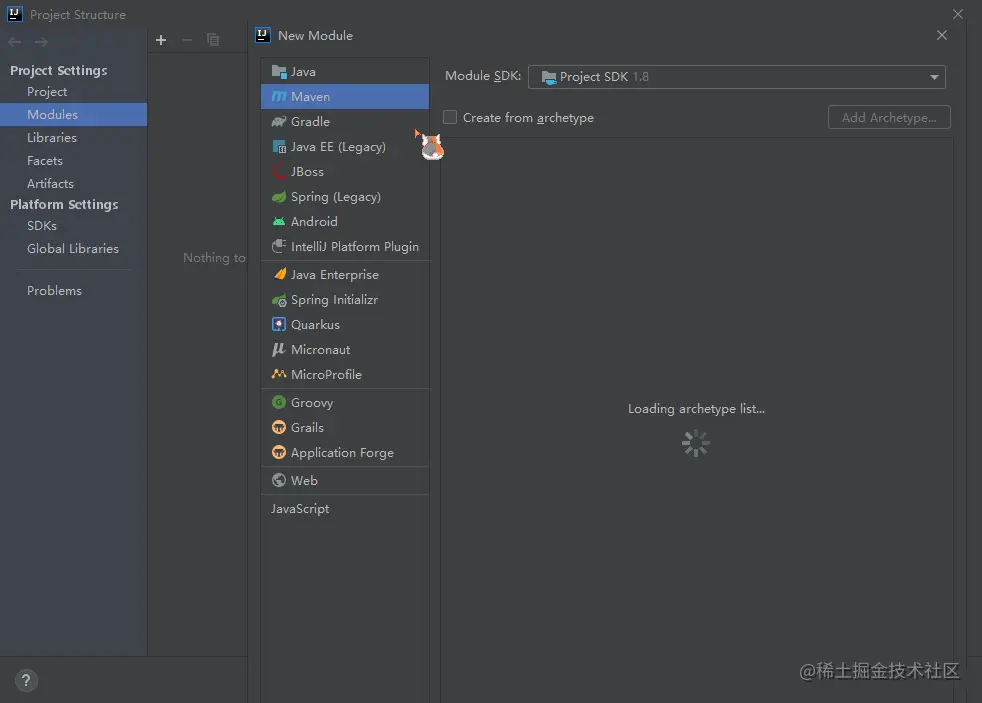Enable Create from archetype checkbox
This screenshot has width=982, height=703.
(x=450, y=117)
